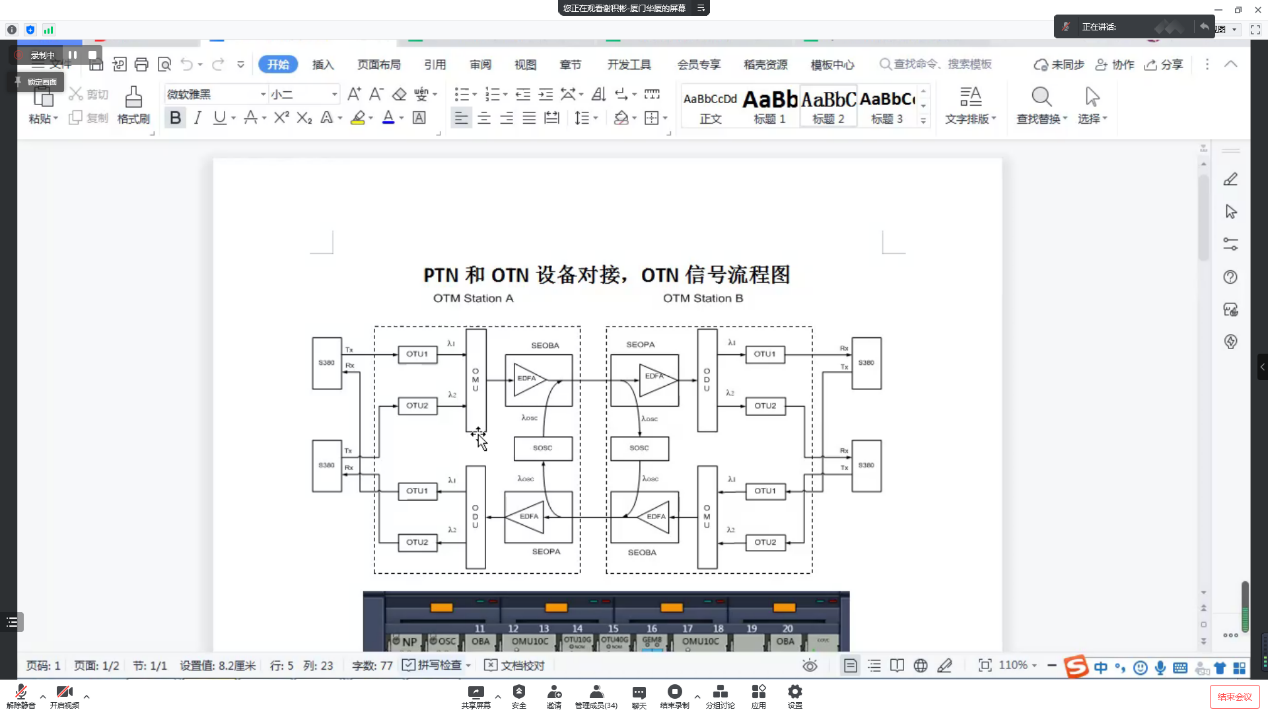Screen dimensions: 1268x714
Task: Open the Page Layout (页面布局) tab
Action: point(379,65)
